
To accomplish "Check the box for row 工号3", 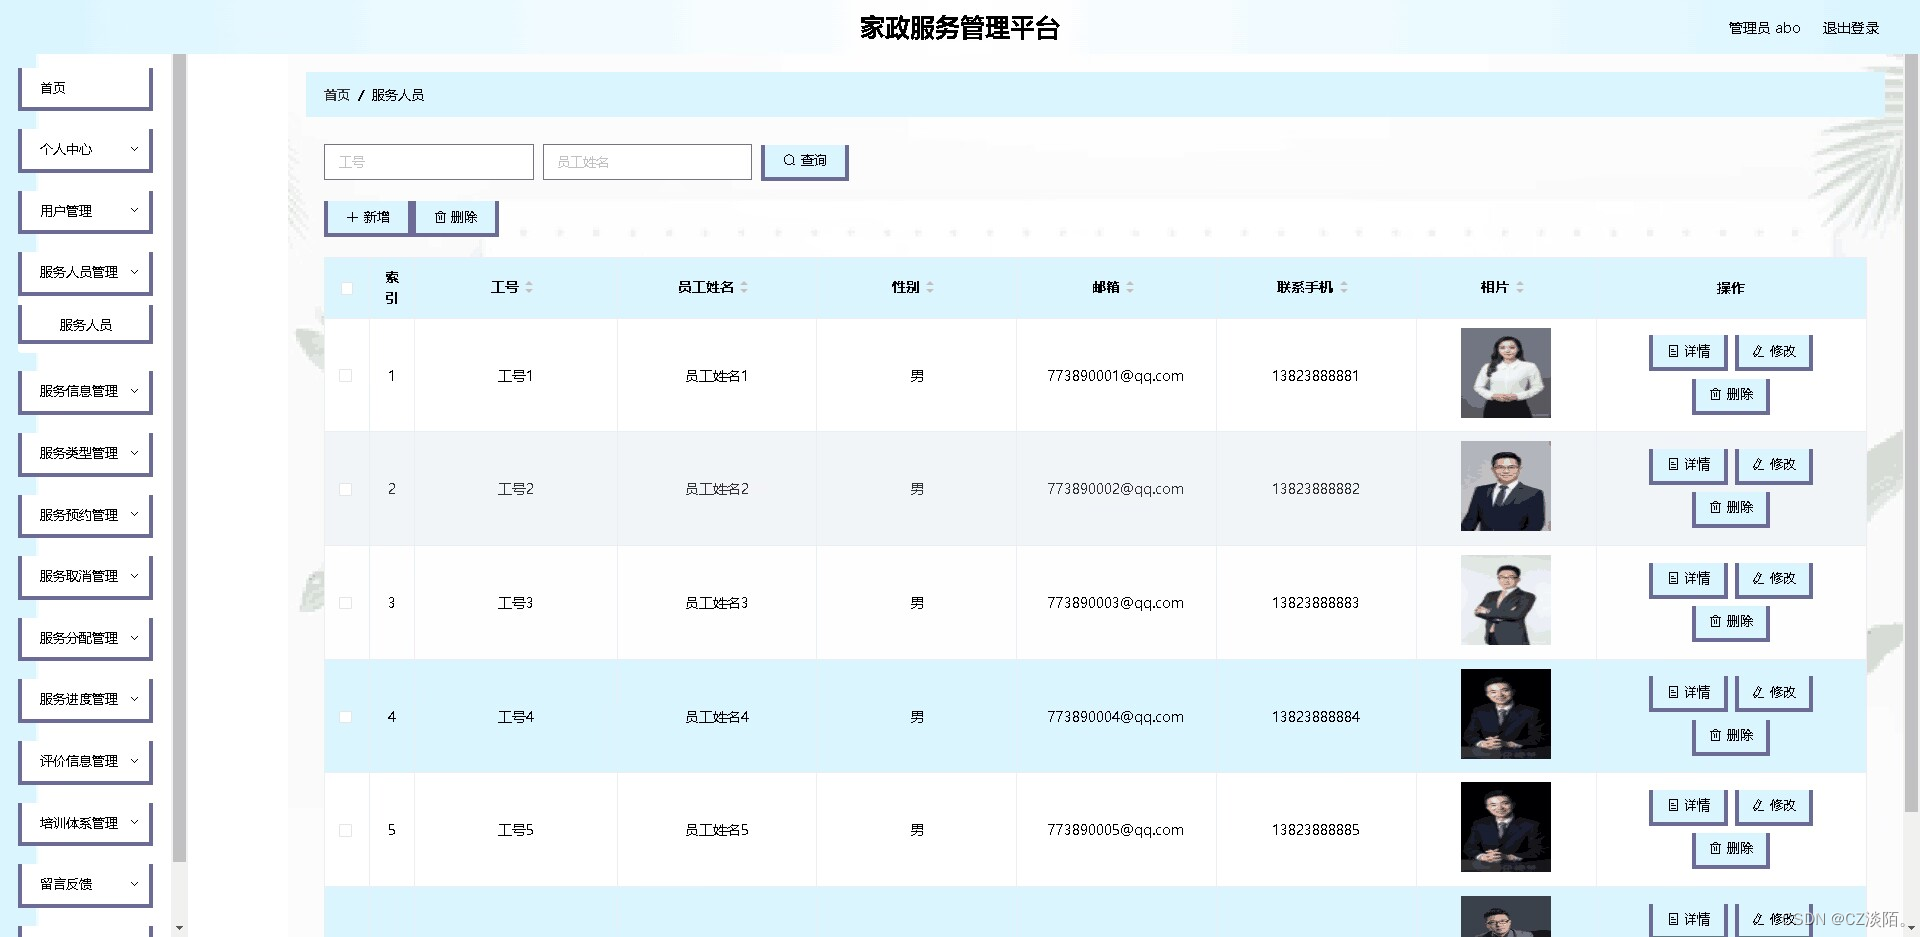I will [346, 603].
